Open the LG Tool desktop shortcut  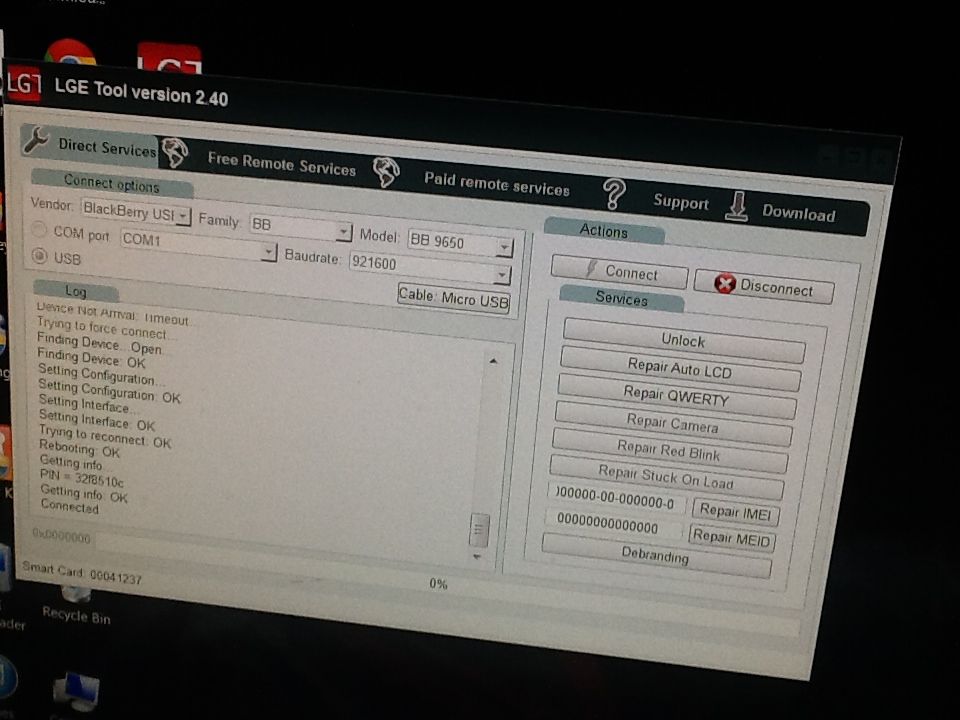[170, 58]
